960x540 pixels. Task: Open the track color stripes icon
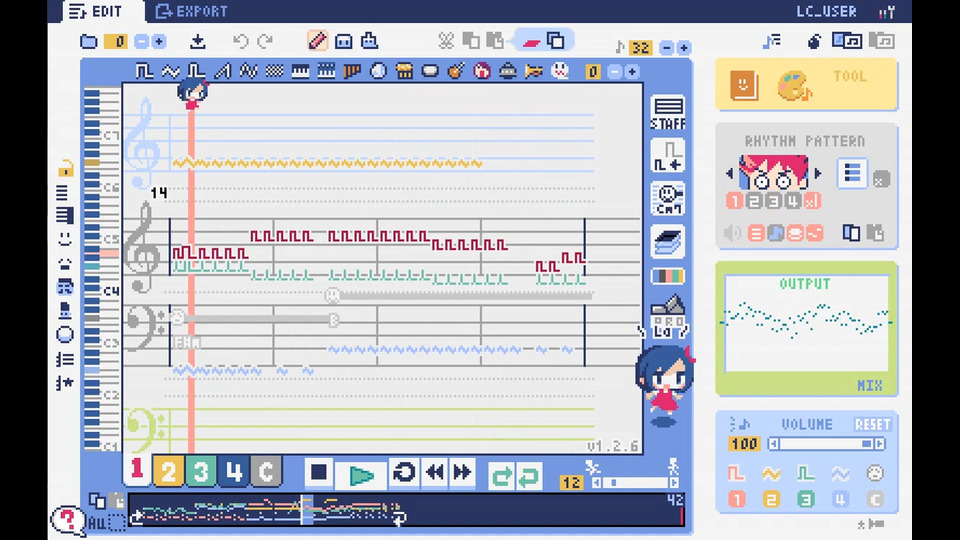[x=668, y=276]
